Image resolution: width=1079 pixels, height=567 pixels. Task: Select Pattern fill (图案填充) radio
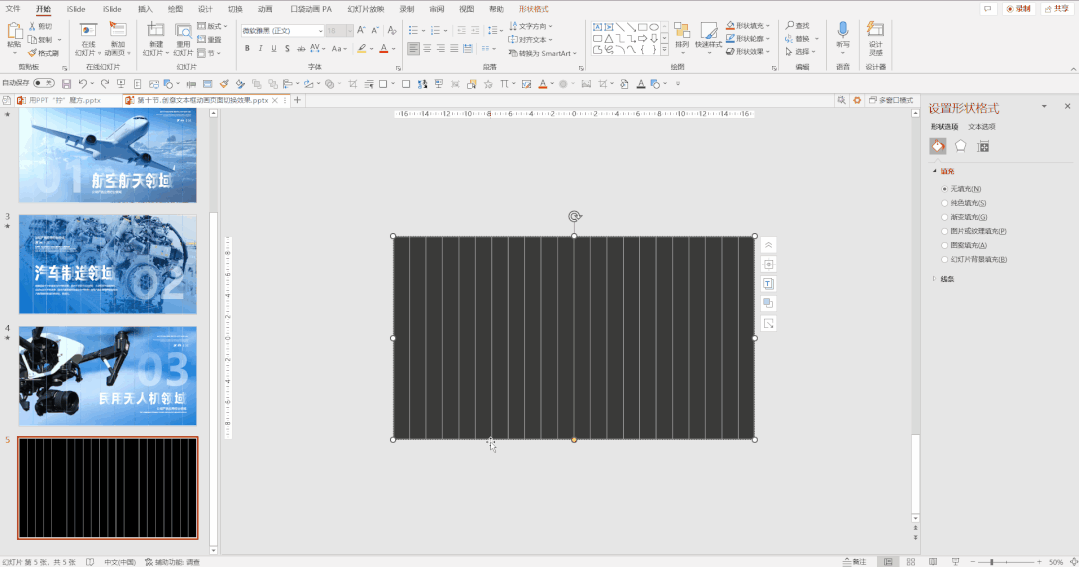tap(945, 245)
